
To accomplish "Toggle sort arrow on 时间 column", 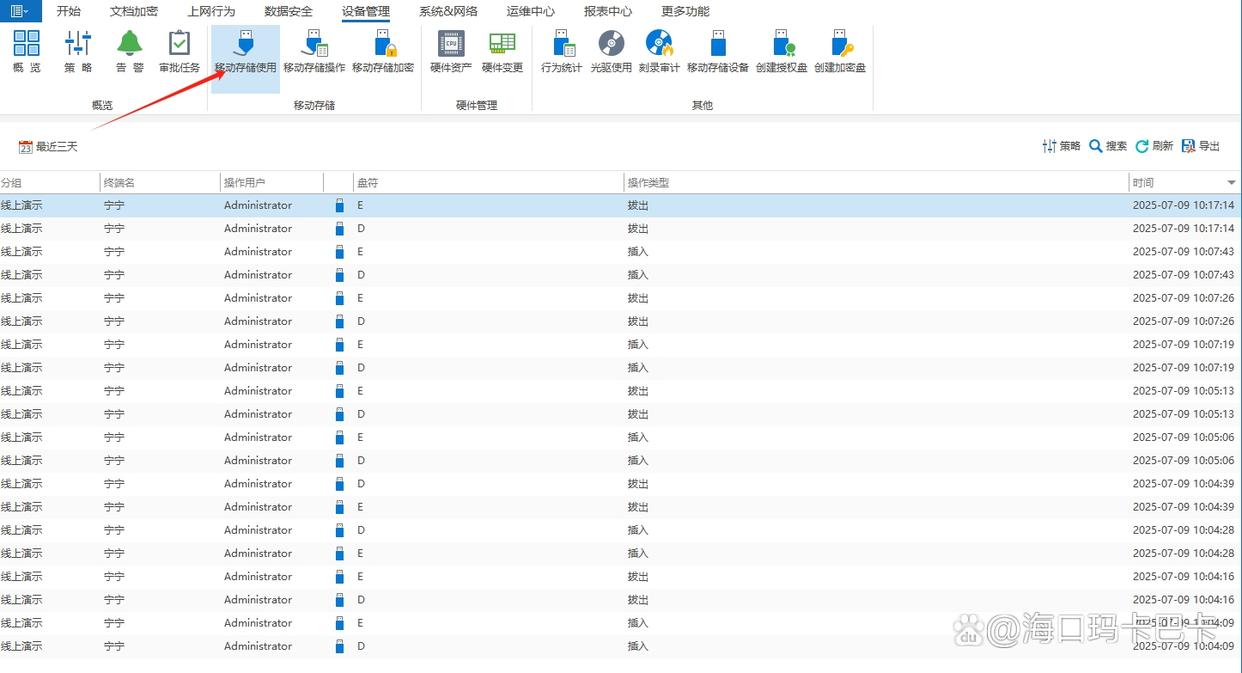I will pyautogui.click(x=1231, y=183).
